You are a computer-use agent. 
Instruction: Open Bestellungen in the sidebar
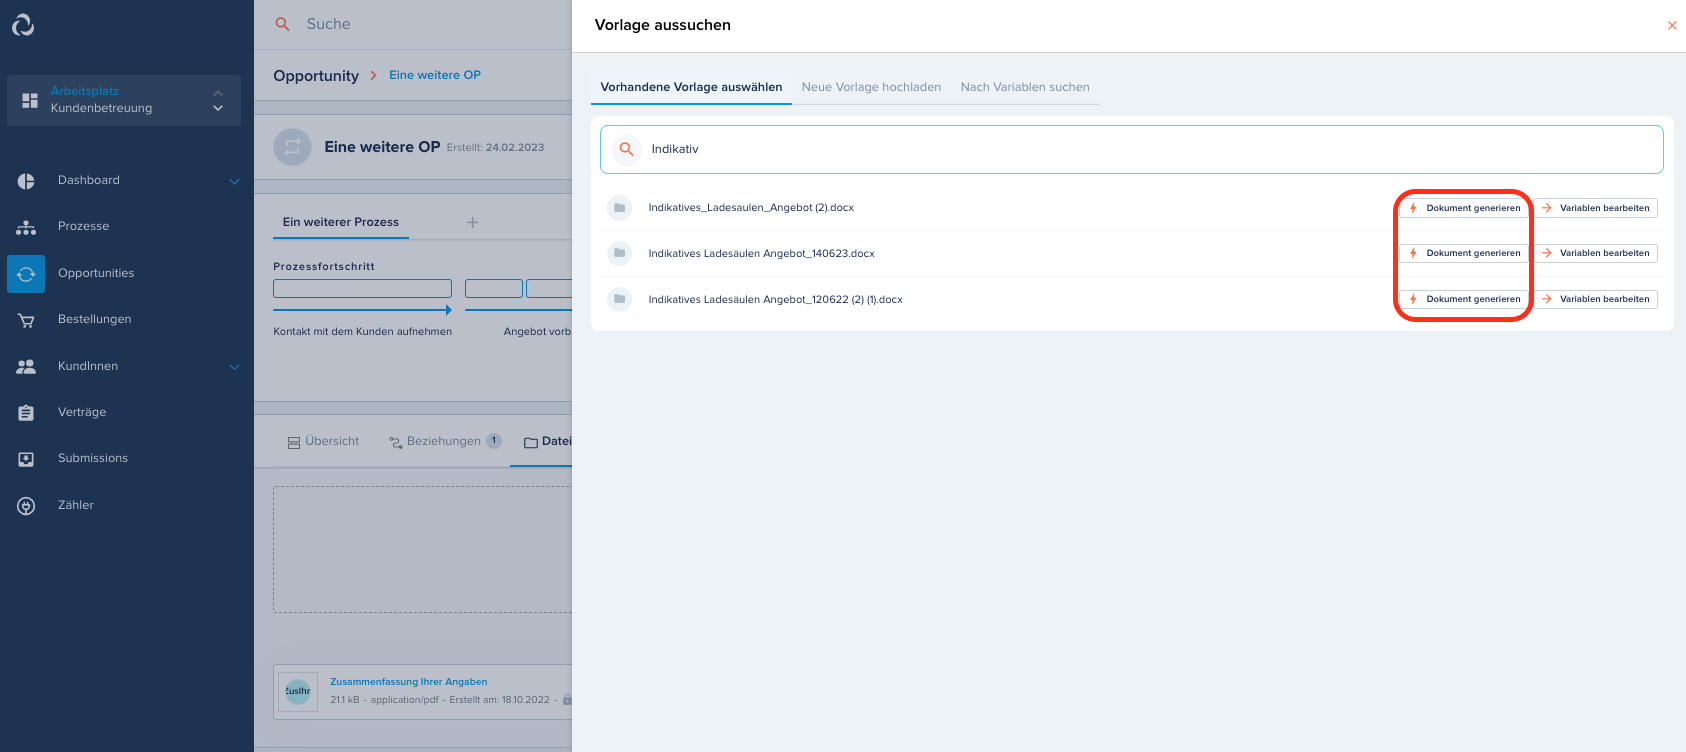[x=95, y=320]
